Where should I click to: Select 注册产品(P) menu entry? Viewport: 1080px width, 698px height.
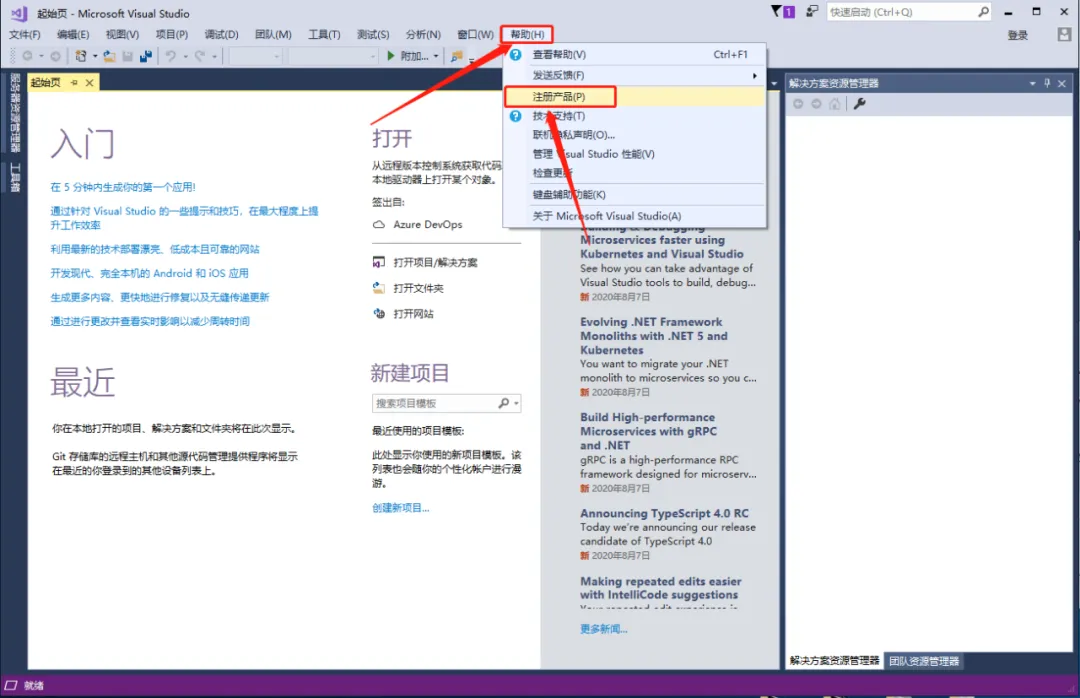coord(635,96)
